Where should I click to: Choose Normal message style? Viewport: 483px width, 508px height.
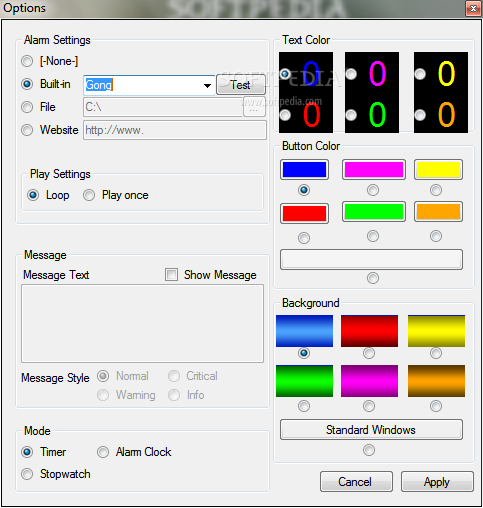coord(103,376)
